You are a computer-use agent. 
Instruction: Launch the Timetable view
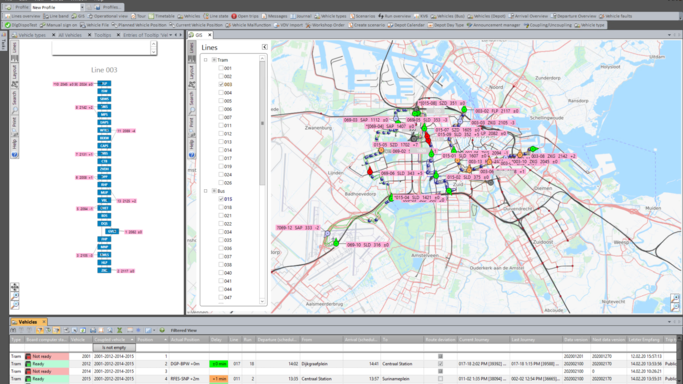tap(161, 16)
